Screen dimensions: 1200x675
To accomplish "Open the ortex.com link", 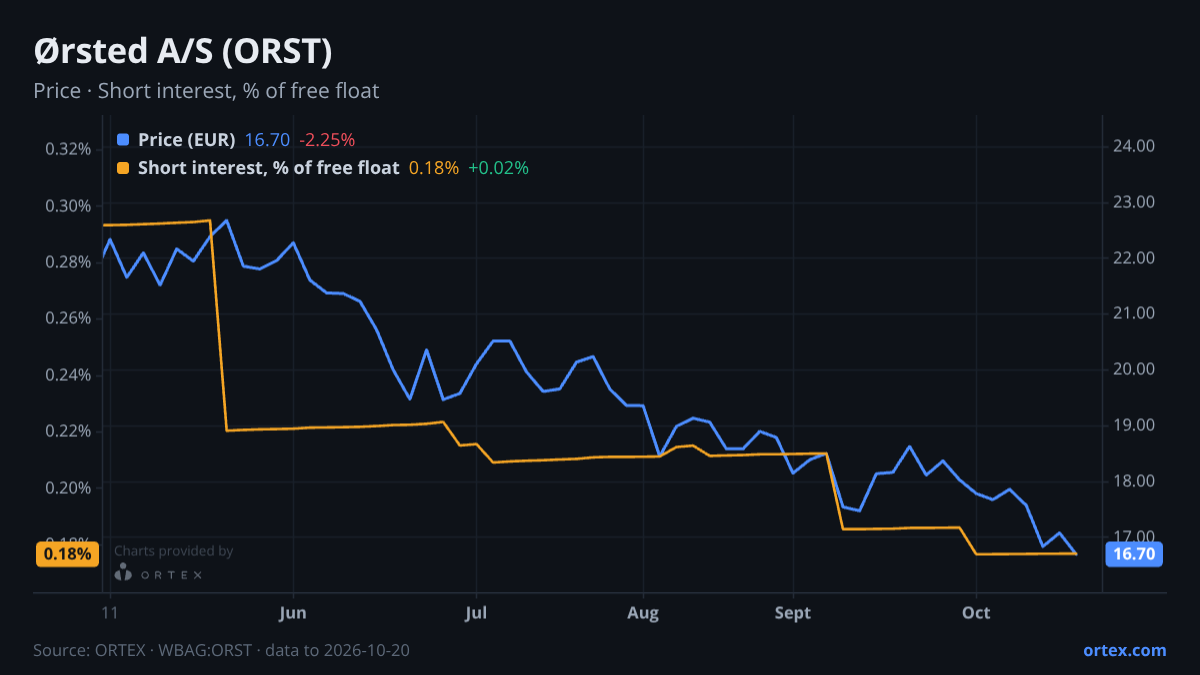I will pyautogui.click(x=1124, y=650).
